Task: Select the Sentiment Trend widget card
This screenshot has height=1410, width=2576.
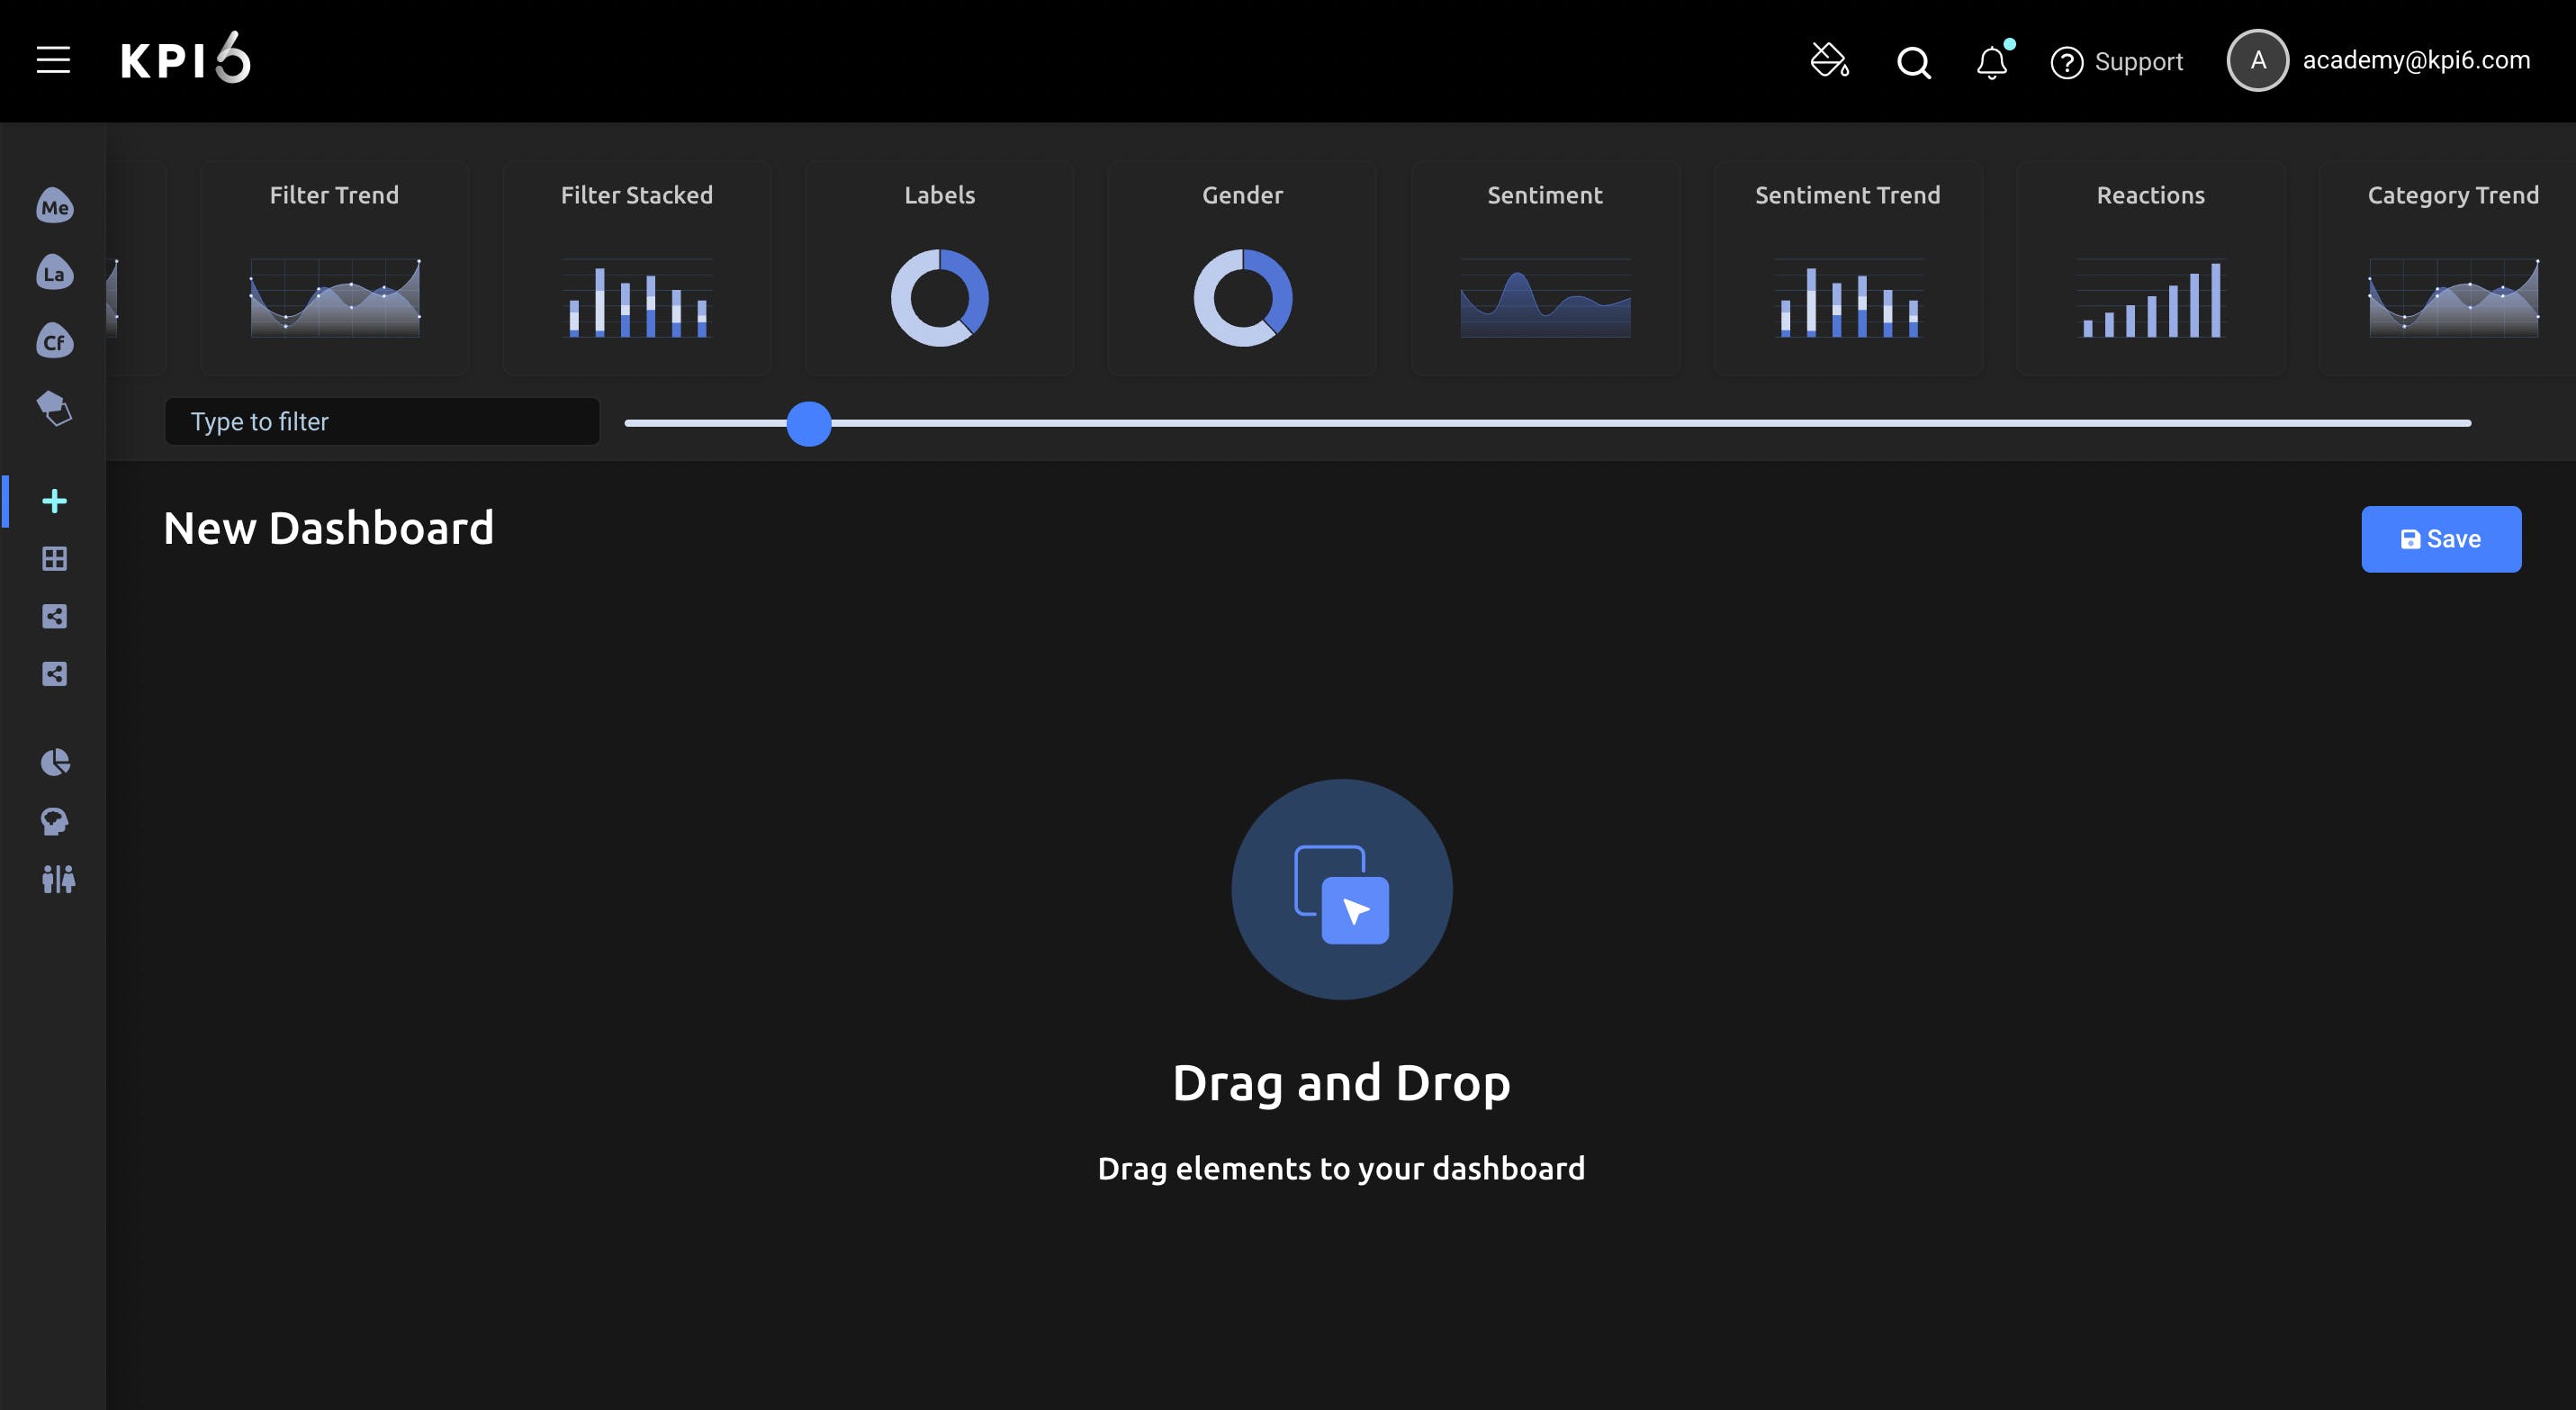Action: pyautogui.click(x=1847, y=268)
